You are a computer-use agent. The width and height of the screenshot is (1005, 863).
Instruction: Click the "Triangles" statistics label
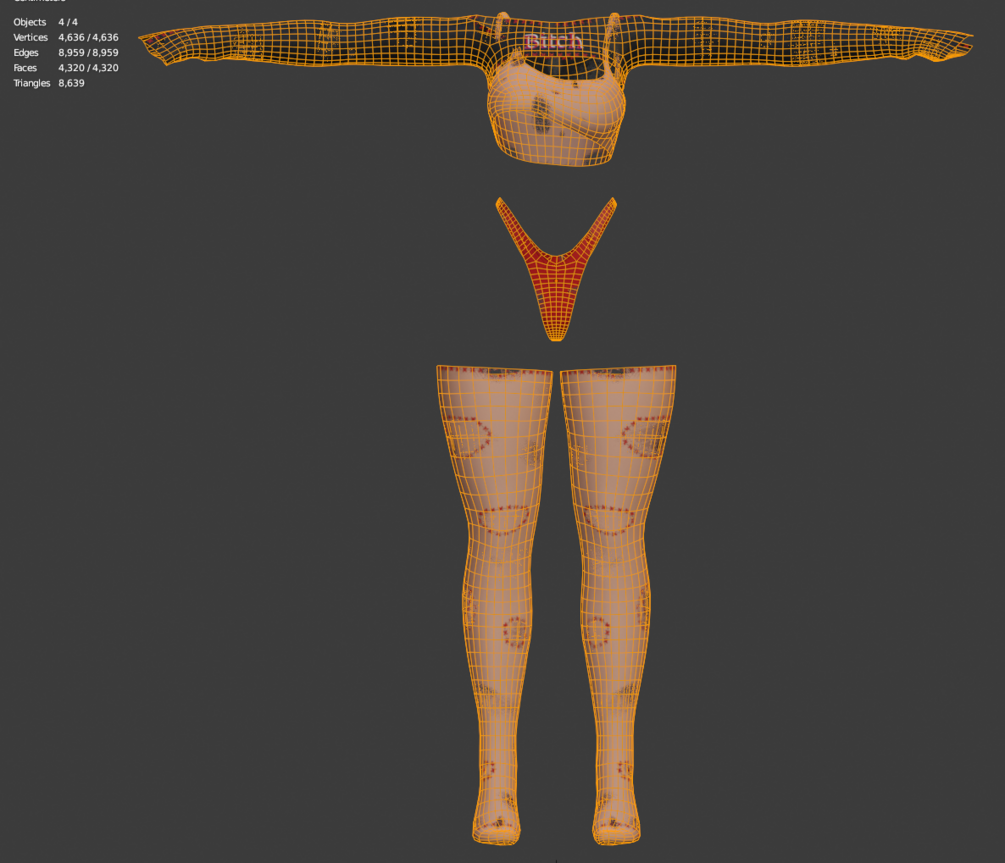tap(31, 83)
